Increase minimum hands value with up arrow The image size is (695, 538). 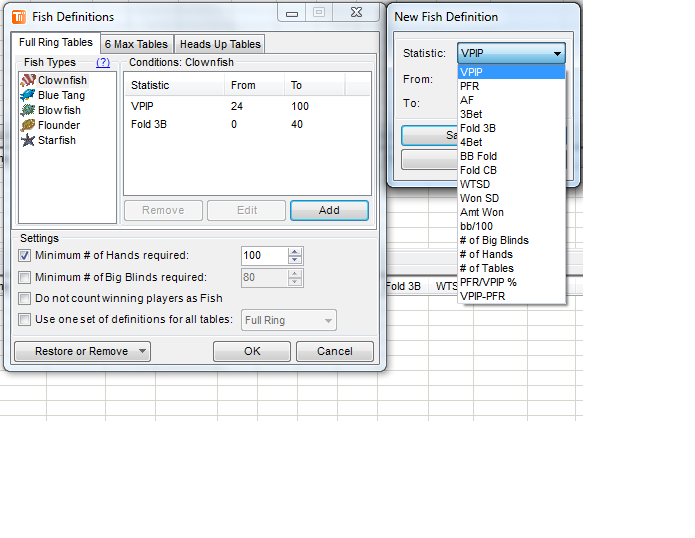295,252
